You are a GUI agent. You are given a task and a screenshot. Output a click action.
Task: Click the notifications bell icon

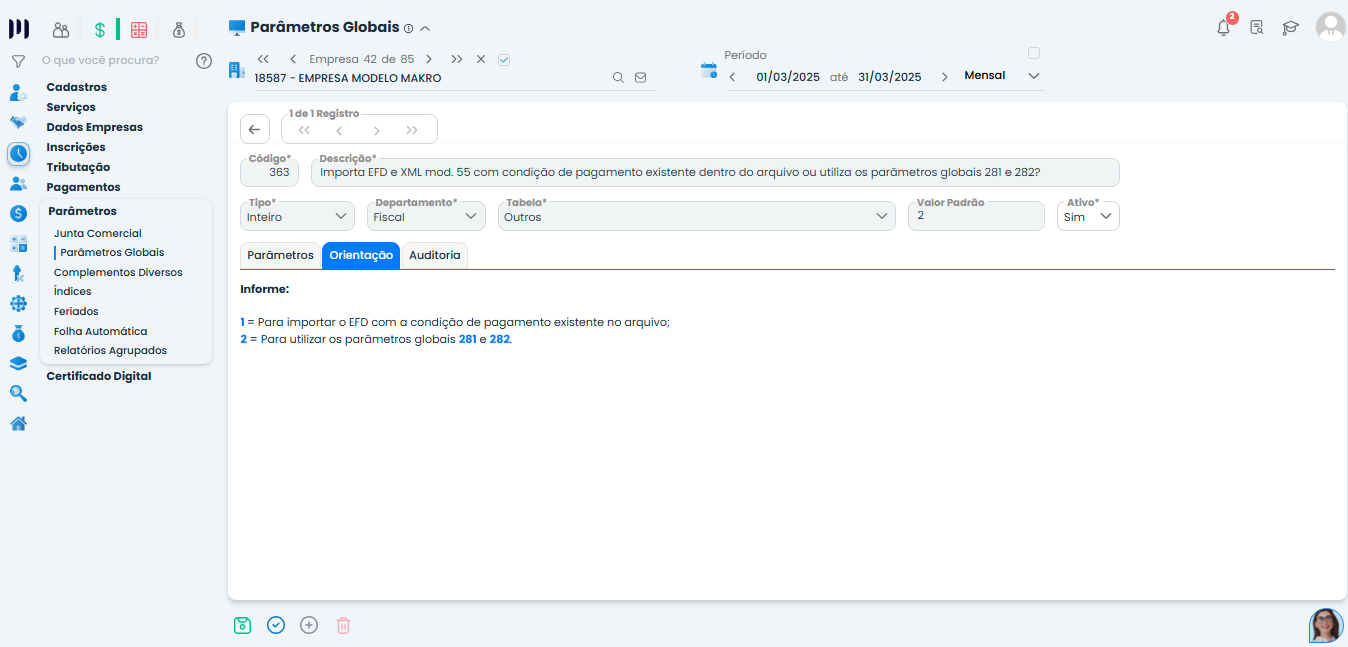click(x=1223, y=28)
